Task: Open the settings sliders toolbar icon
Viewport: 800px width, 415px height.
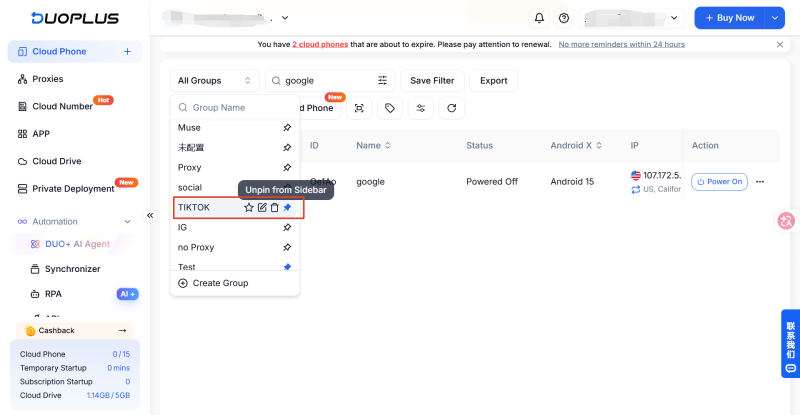Action: pyautogui.click(x=420, y=108)
